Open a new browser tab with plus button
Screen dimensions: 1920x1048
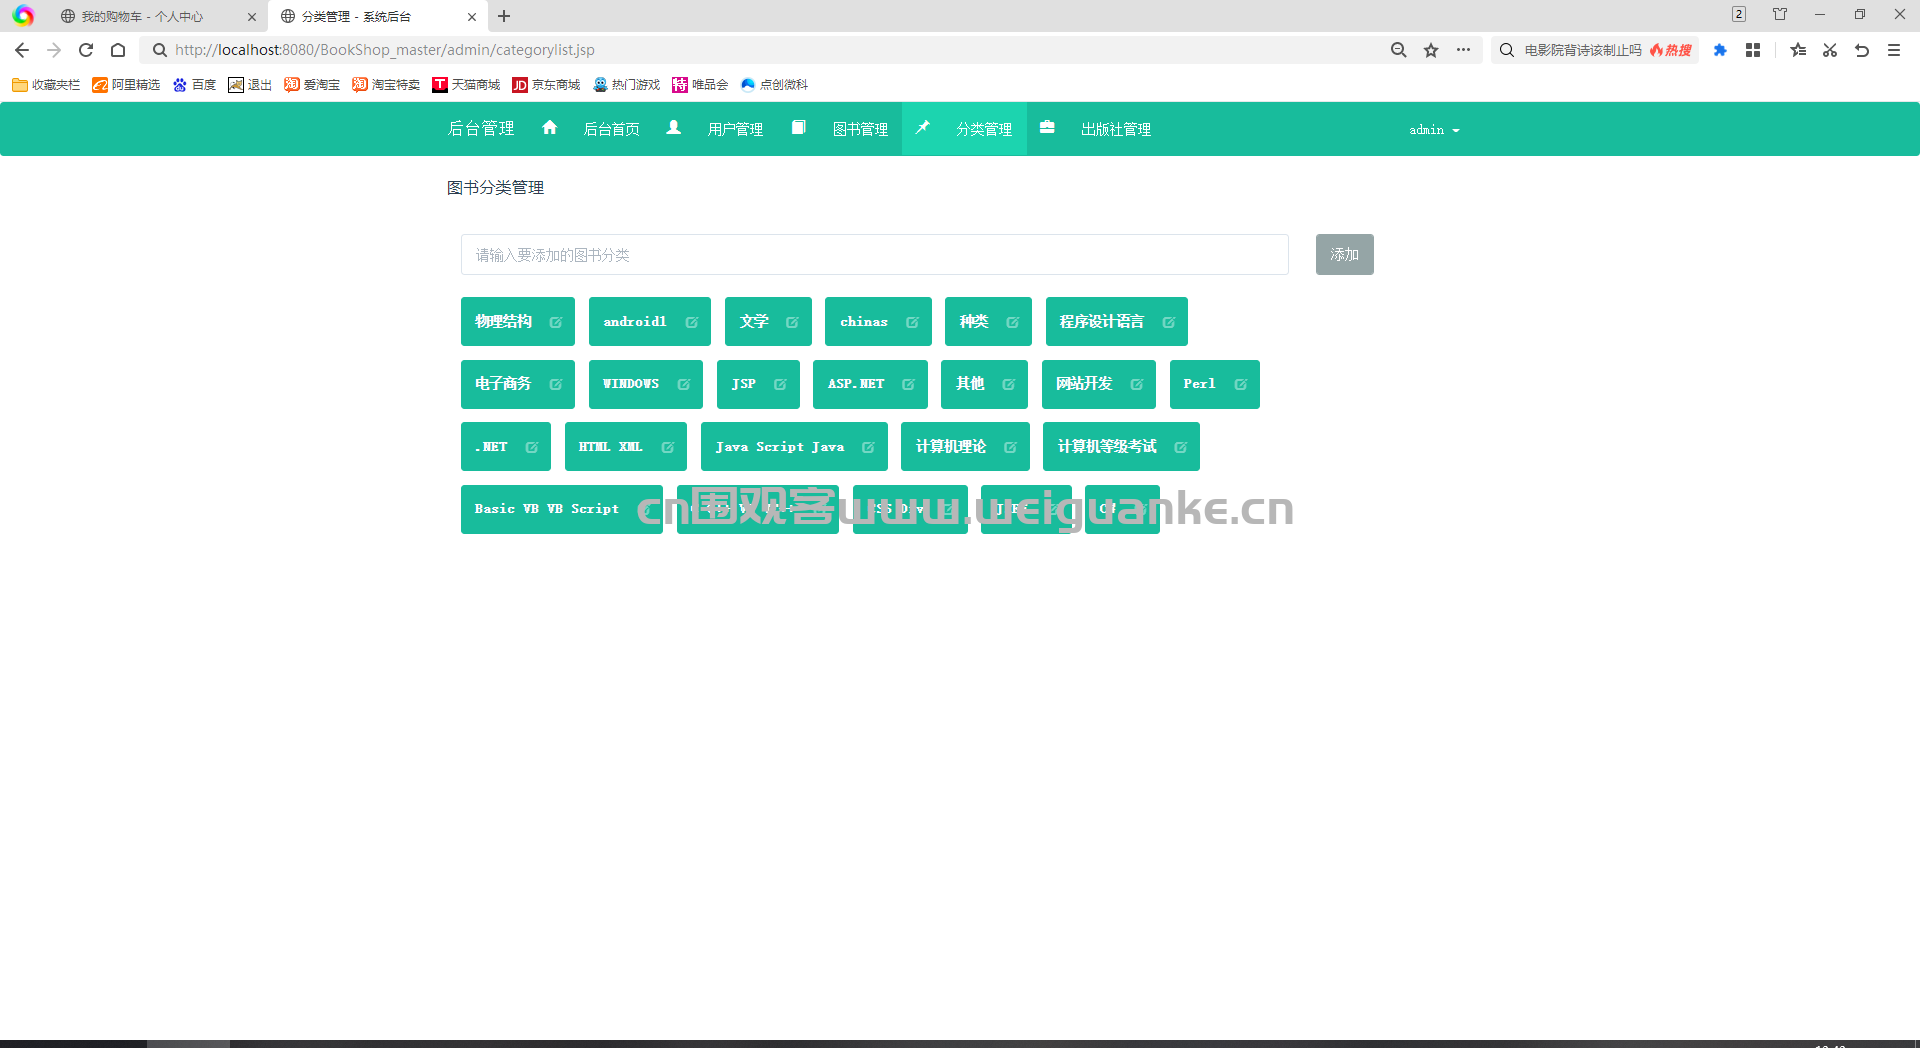[504, 16]
